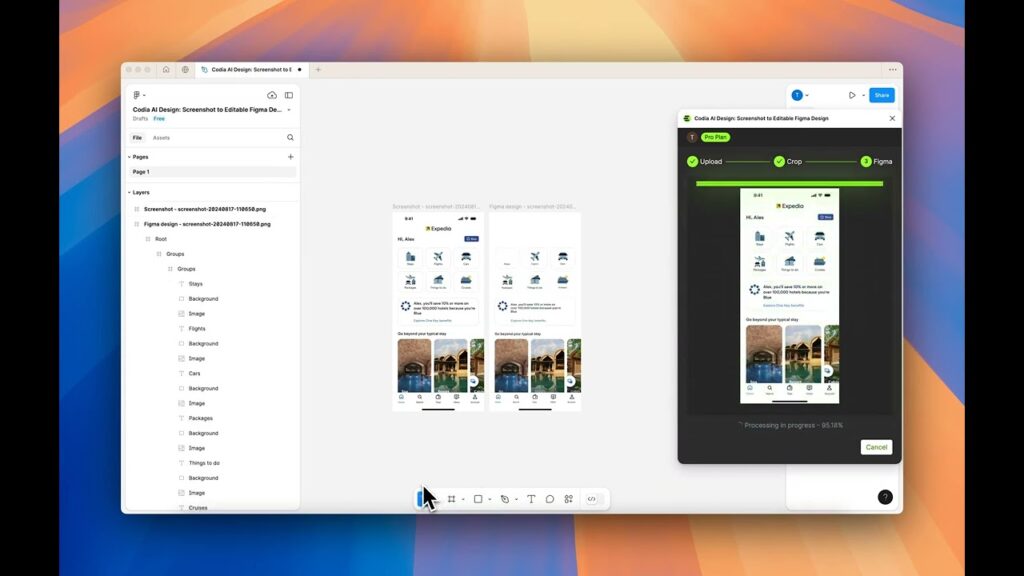This screenshot has height=576, width=1024.
Task: Select the Pen tool
Action: tap(505, 499)
